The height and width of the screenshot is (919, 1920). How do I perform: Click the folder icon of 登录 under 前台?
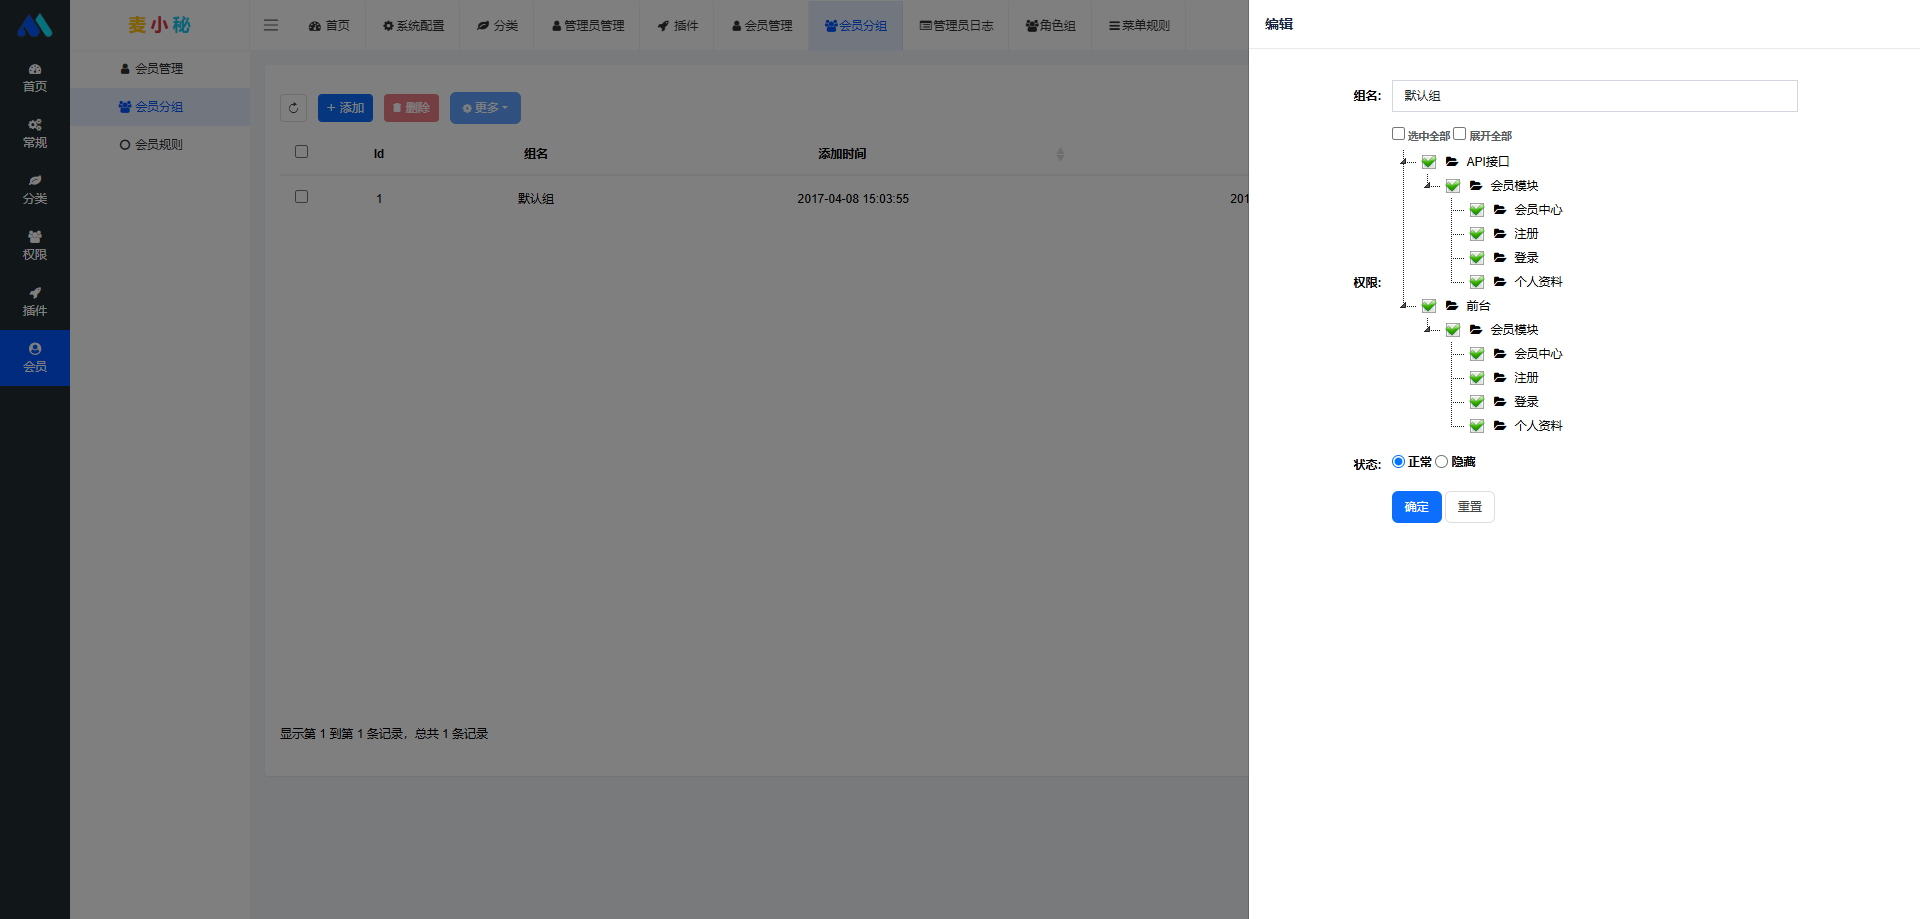[1500, 402]
